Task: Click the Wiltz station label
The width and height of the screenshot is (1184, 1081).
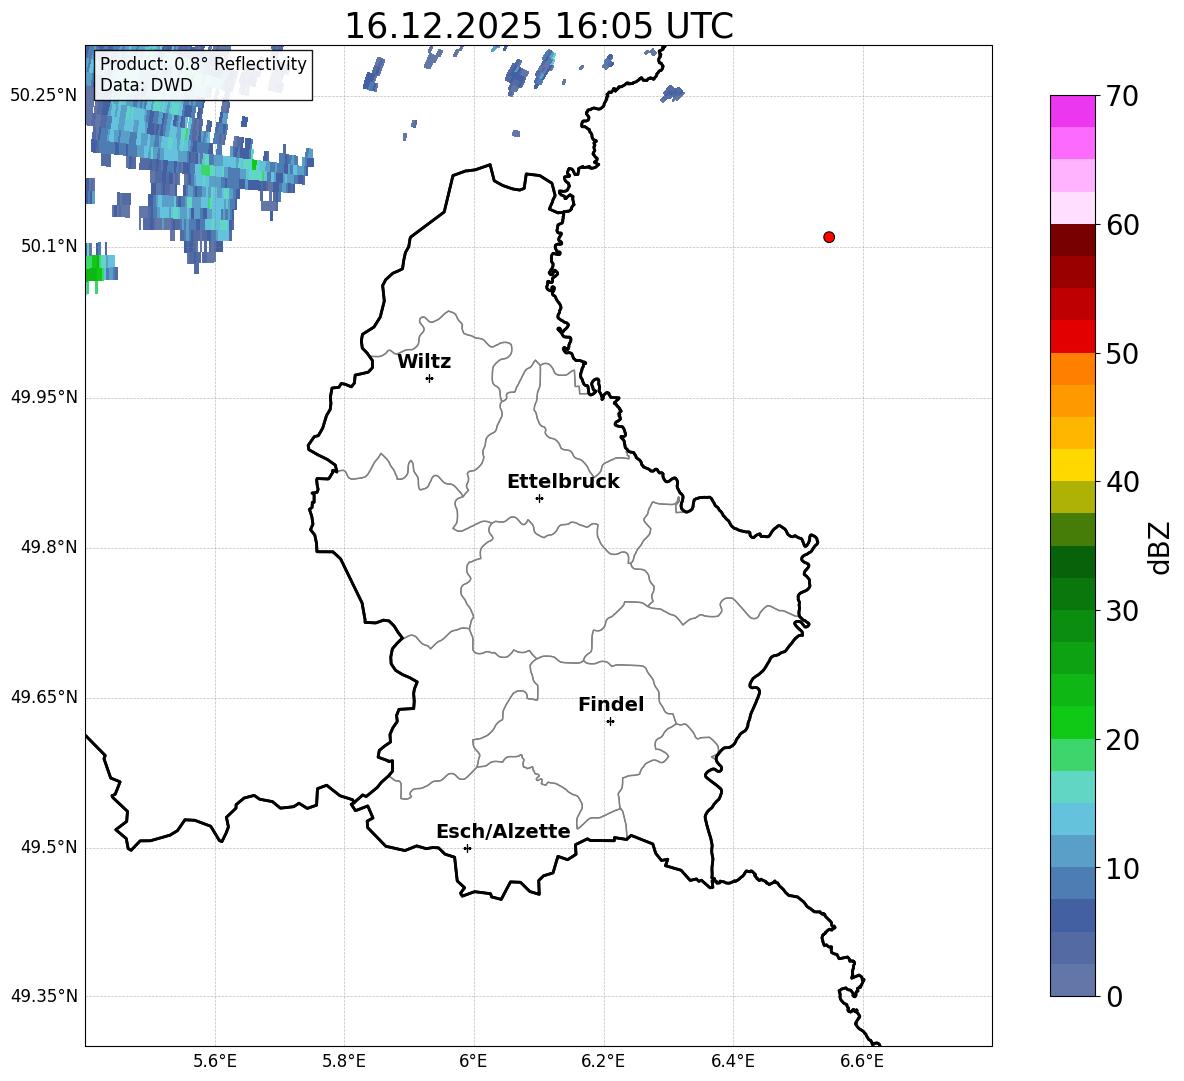Action: coord(424,362)
